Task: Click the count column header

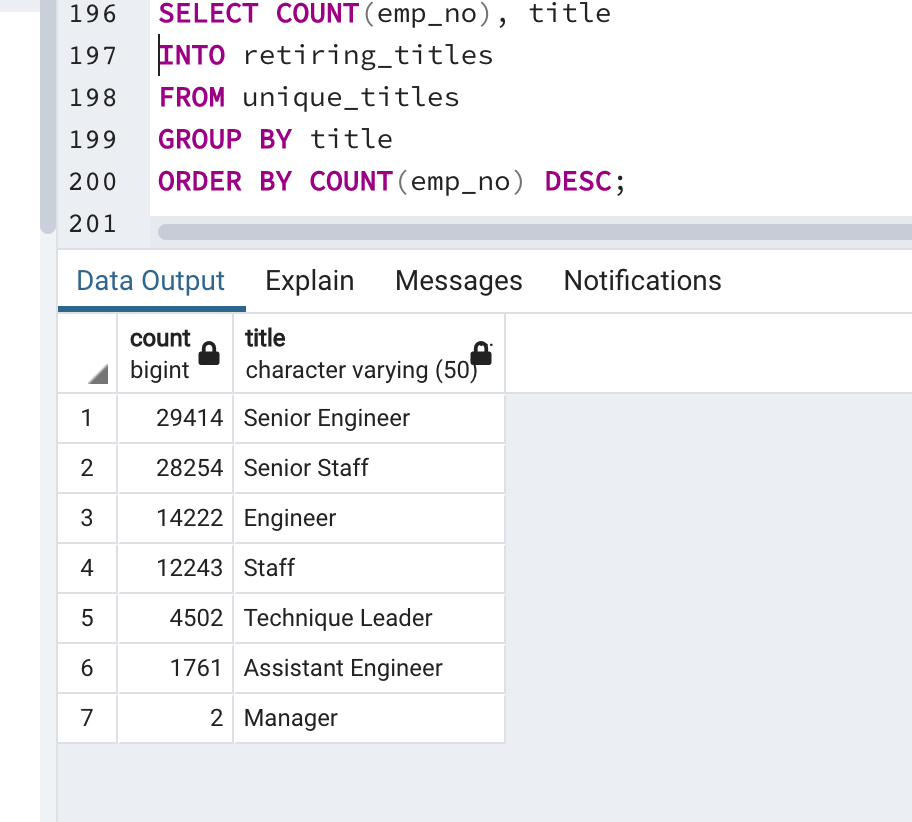Action: coord(175,354)
